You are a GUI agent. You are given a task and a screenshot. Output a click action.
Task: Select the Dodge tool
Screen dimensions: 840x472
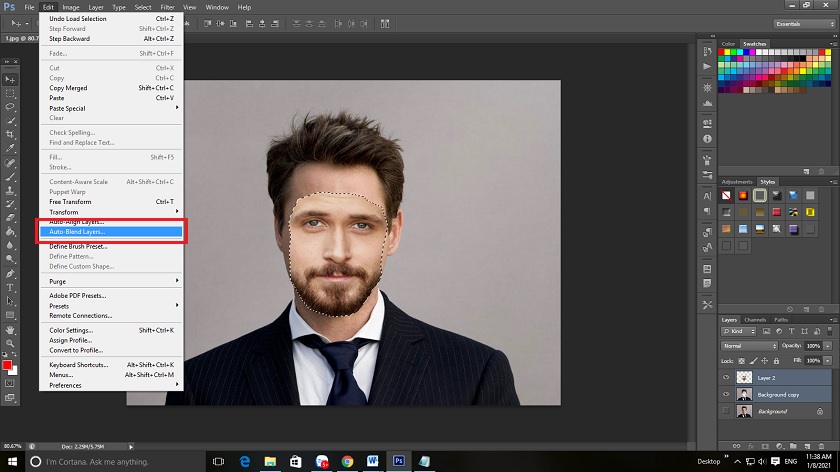tap(10, 259)
